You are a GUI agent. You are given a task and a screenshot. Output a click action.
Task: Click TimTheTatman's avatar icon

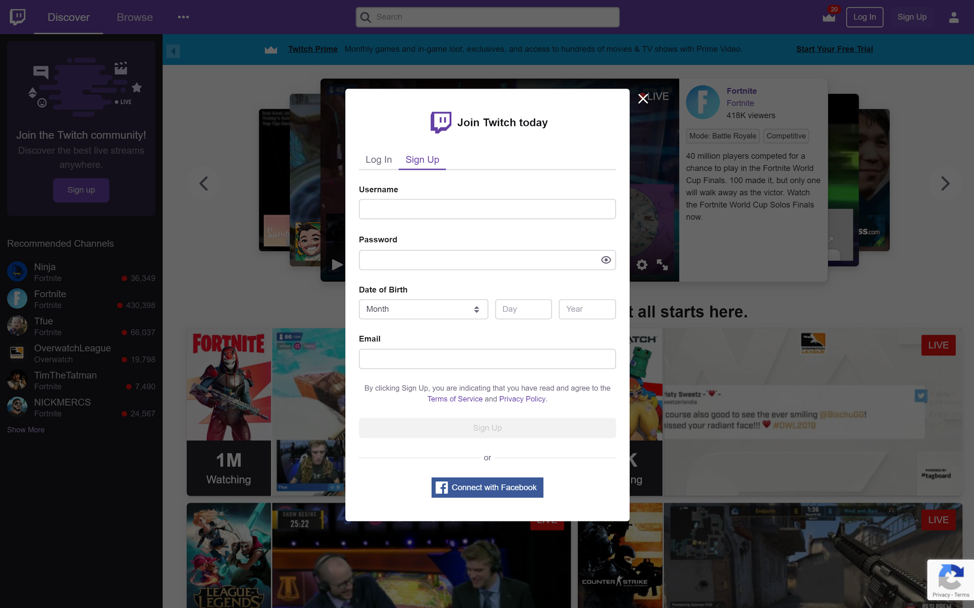click(17, 379)
